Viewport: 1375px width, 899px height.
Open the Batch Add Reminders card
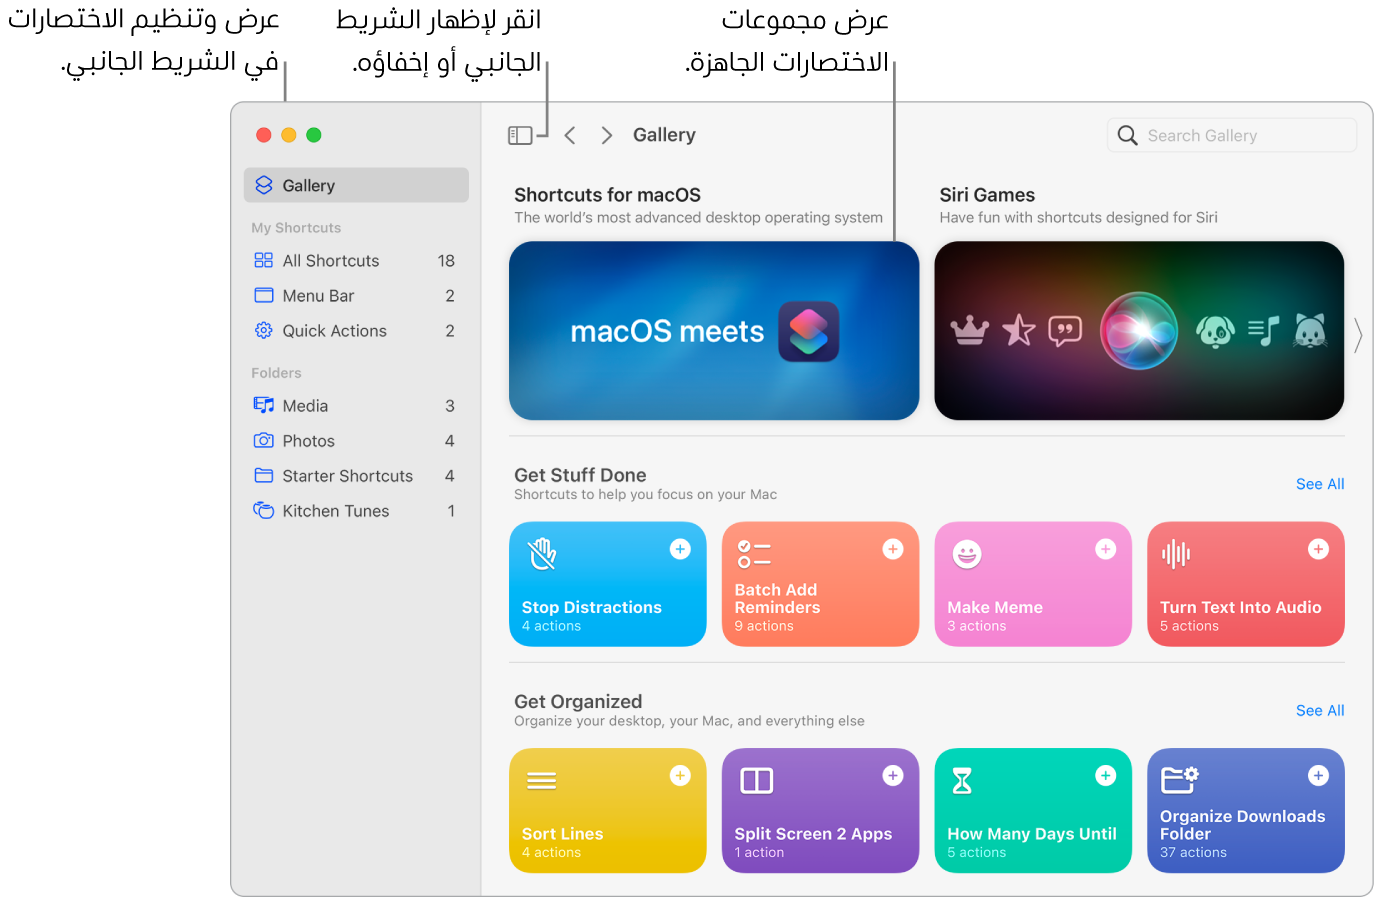click(x=820, y=584)
